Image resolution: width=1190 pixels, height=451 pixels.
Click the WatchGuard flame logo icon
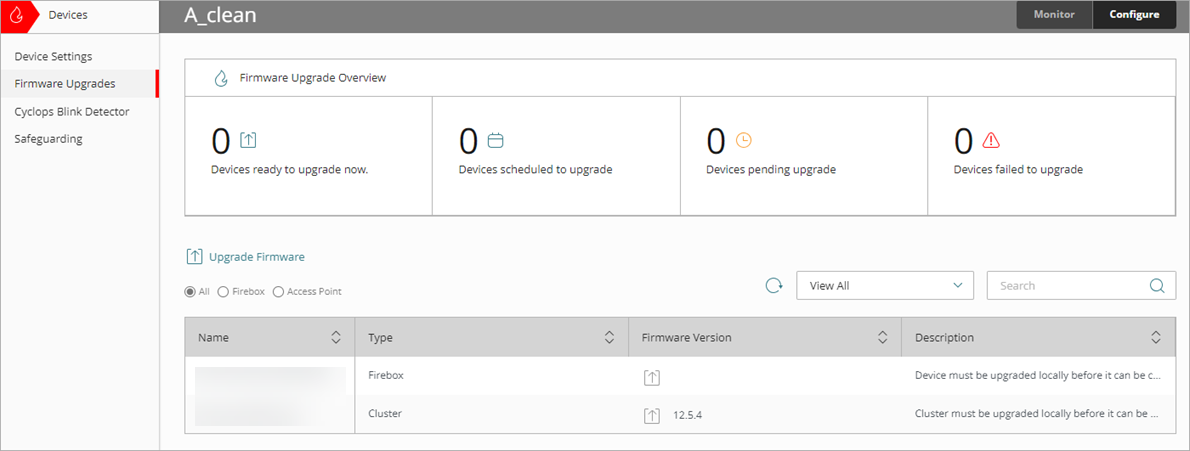pos(16,15)
